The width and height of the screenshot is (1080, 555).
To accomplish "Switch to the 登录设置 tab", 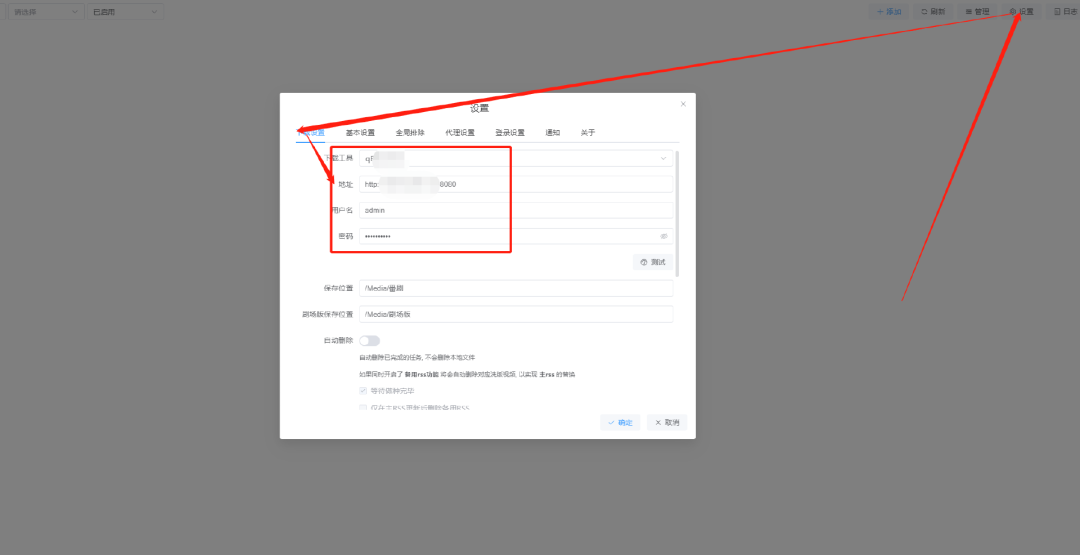I will (x=510, y=133).
